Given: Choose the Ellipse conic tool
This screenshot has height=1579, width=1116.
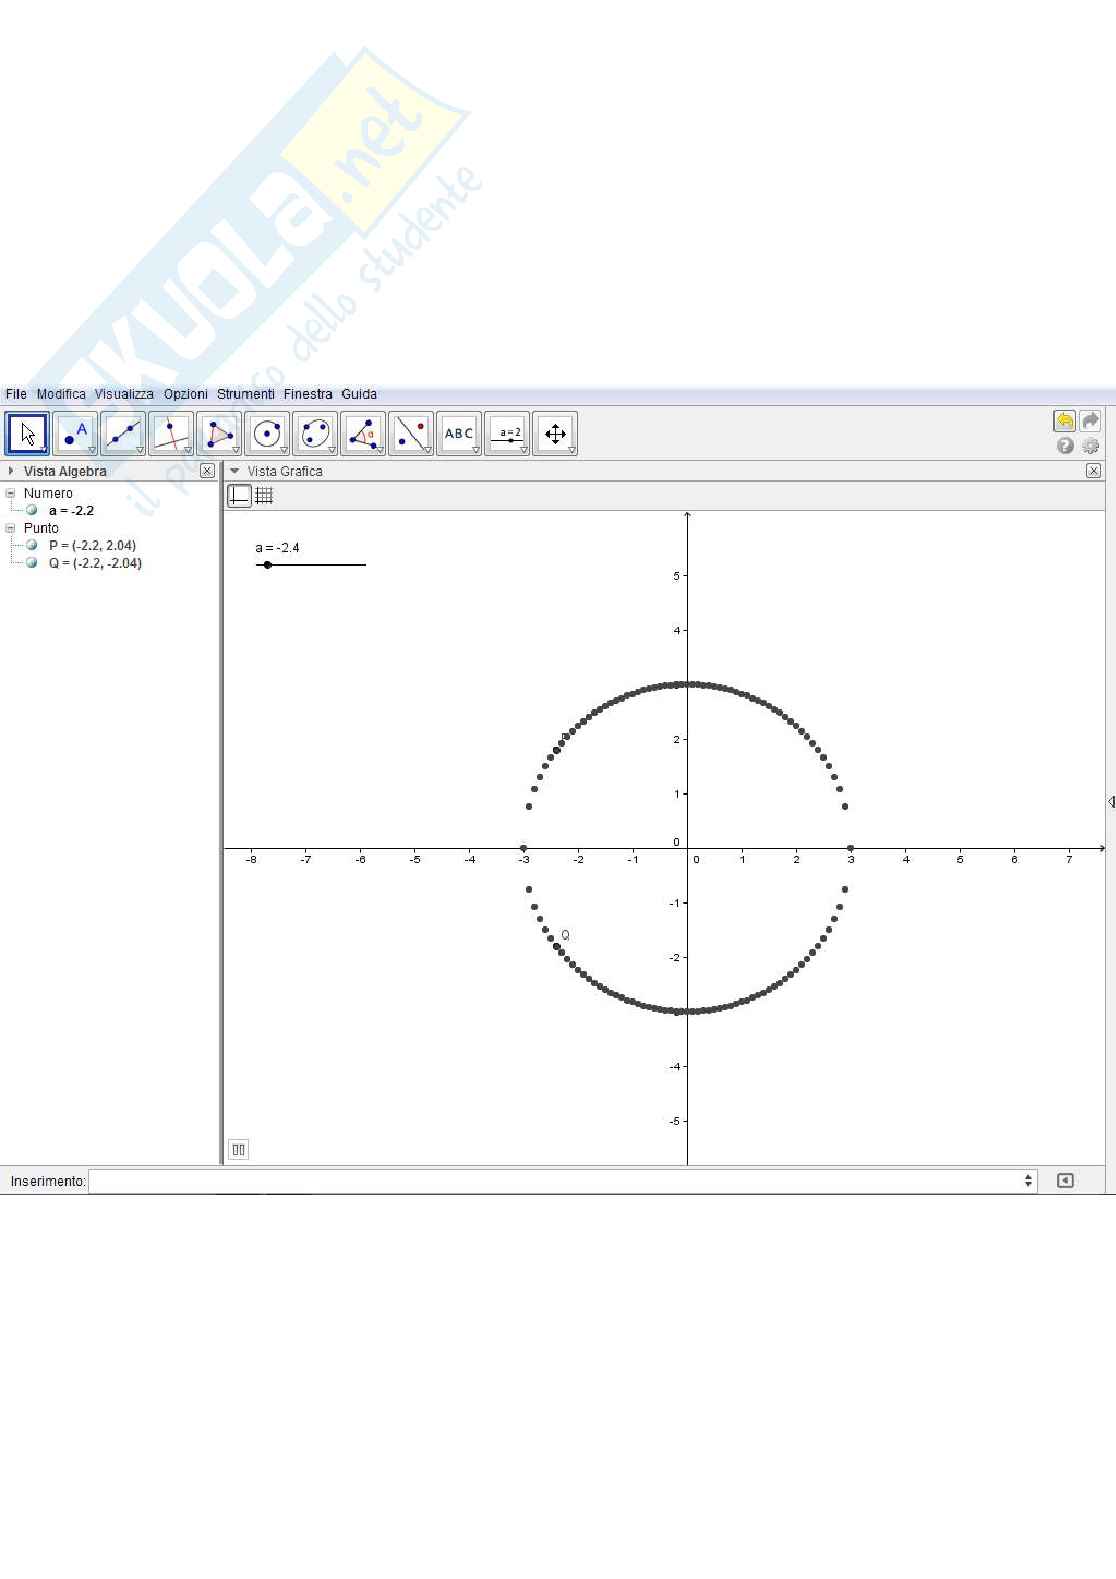Looking at the screenshot, I should [x=315, y=434].
